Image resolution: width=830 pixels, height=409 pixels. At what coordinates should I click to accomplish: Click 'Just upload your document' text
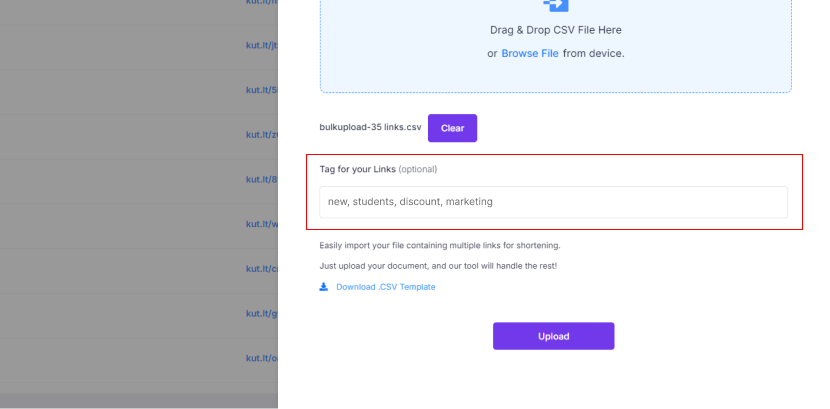point(438,266)
